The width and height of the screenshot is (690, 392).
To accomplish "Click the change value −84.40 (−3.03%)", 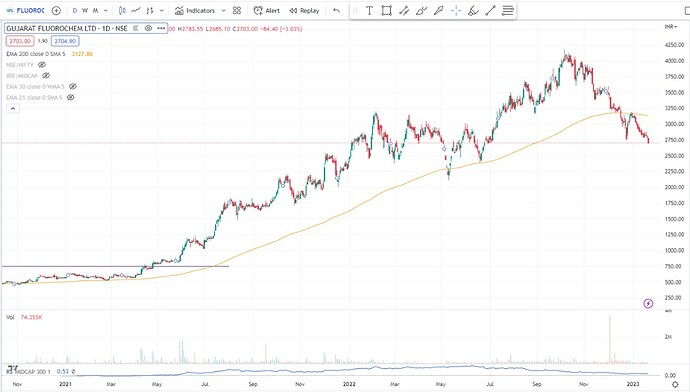I will 281,29.
